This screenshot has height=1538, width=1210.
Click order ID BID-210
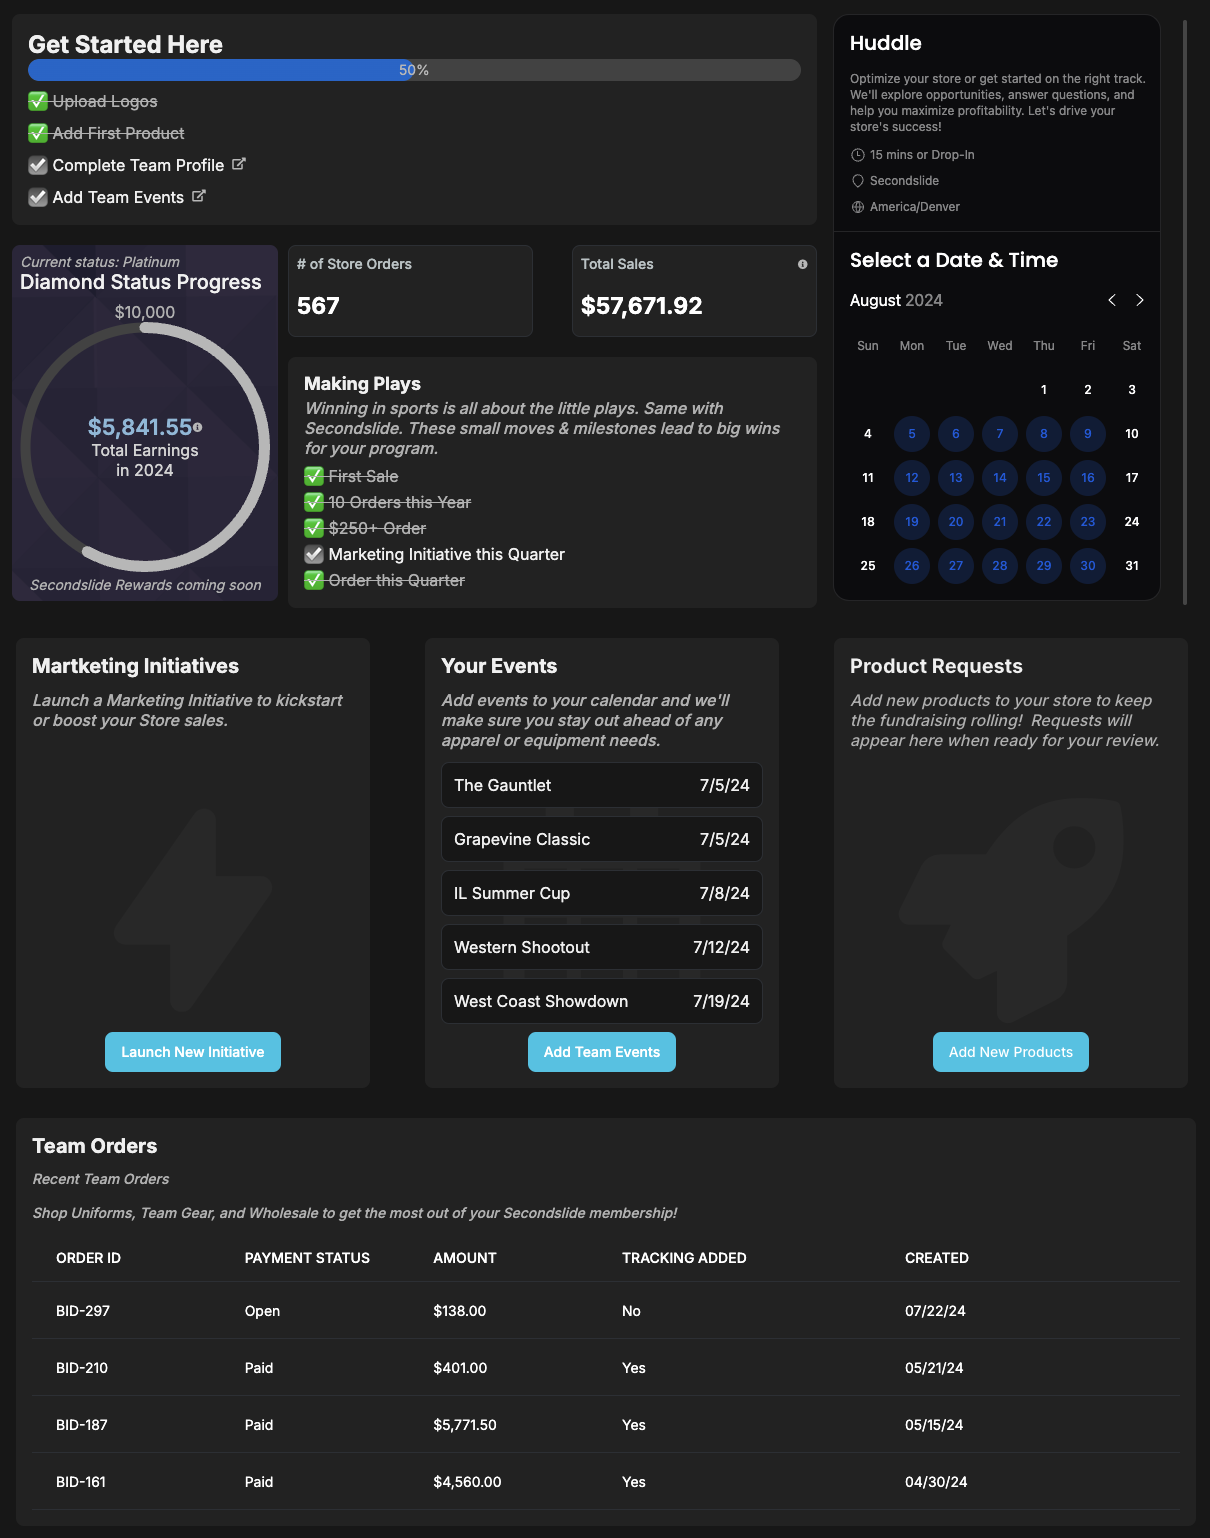(x=82, y=1368)
